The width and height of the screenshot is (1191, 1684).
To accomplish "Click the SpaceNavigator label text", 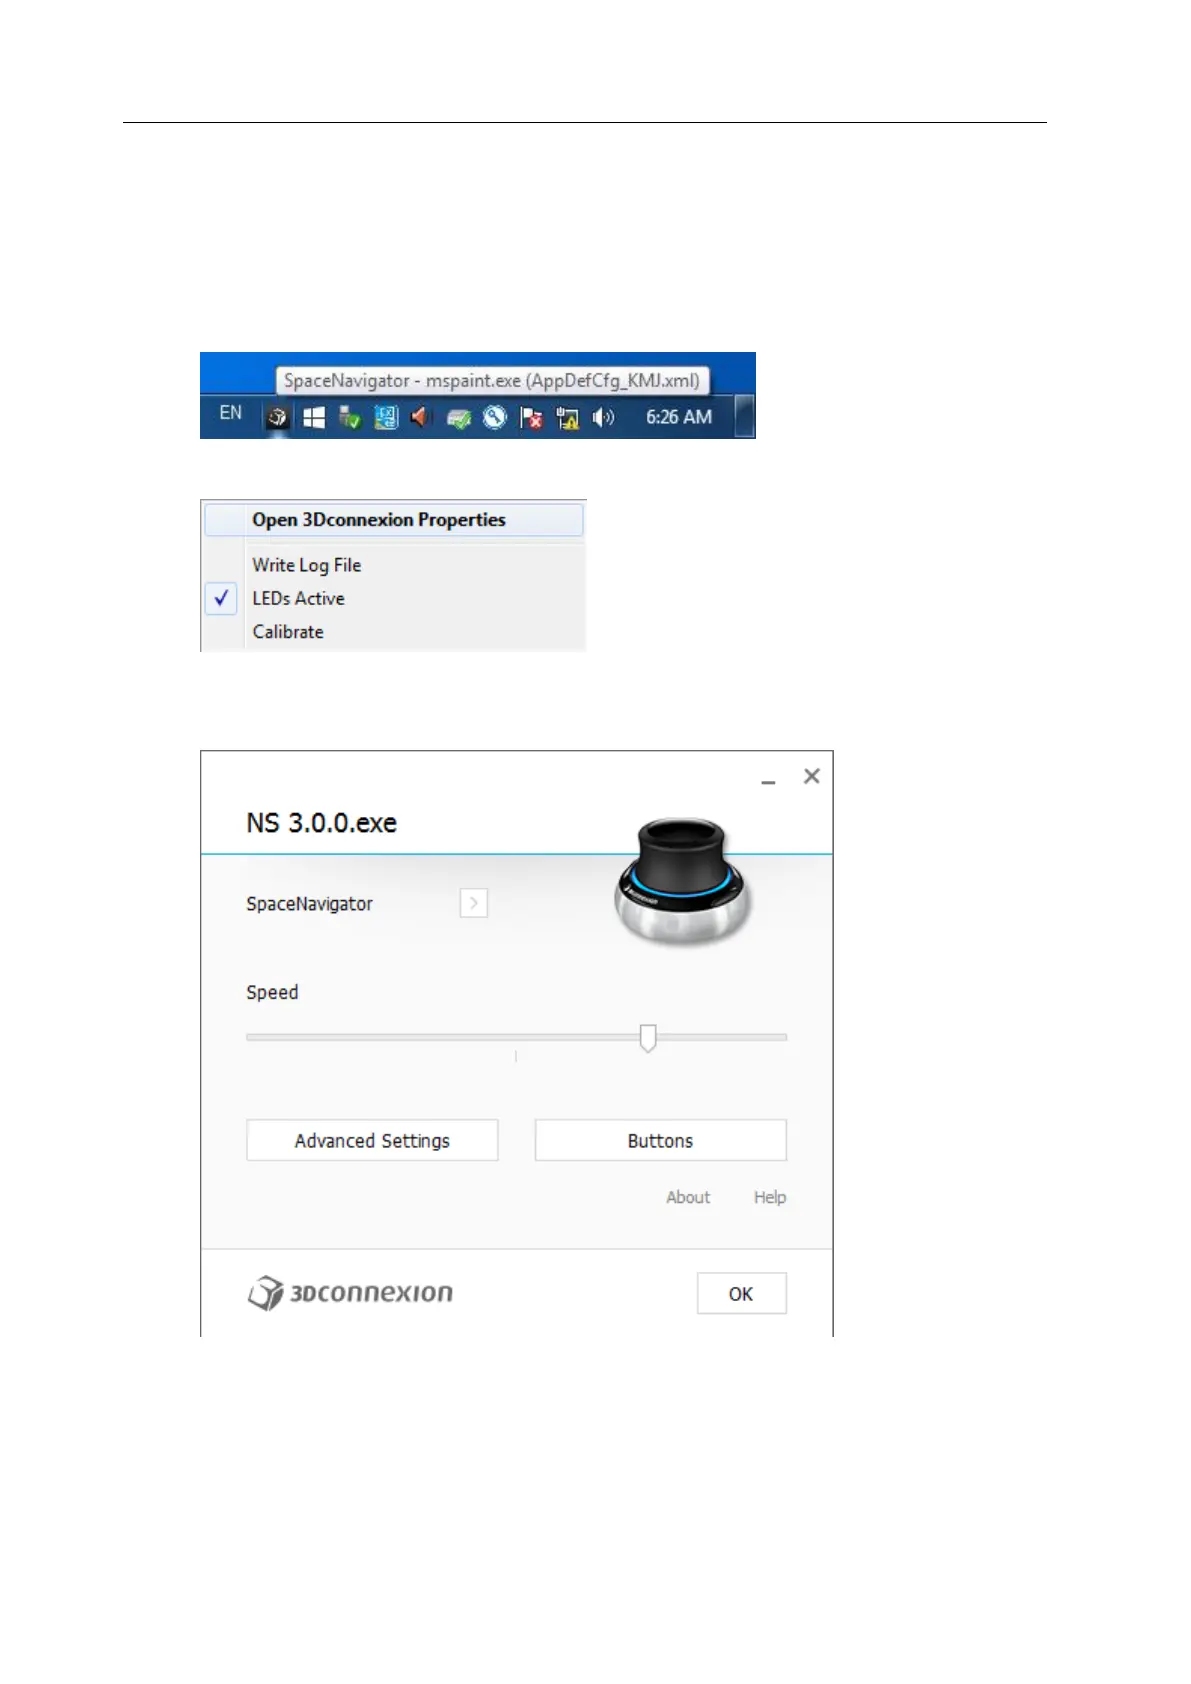I will click(309, 904).
